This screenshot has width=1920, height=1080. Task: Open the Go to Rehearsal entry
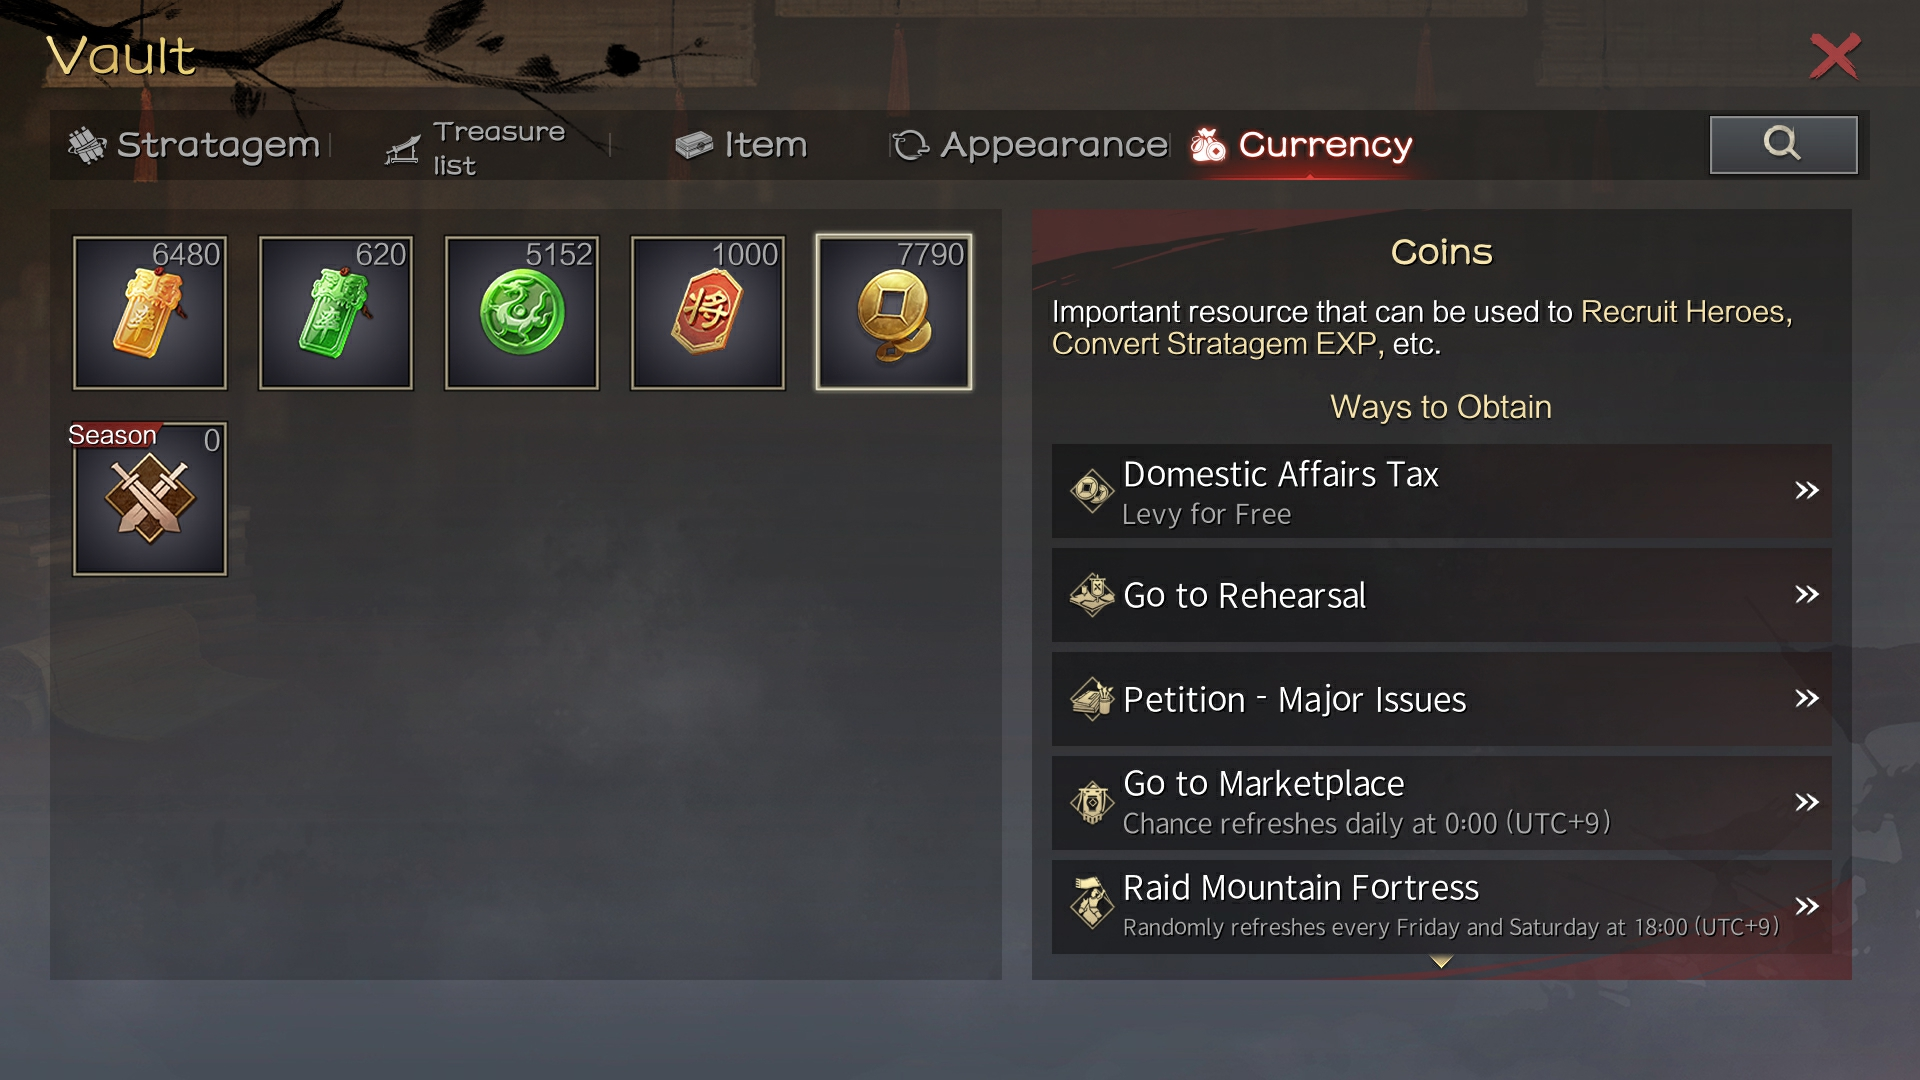[x=1442, y=595]
